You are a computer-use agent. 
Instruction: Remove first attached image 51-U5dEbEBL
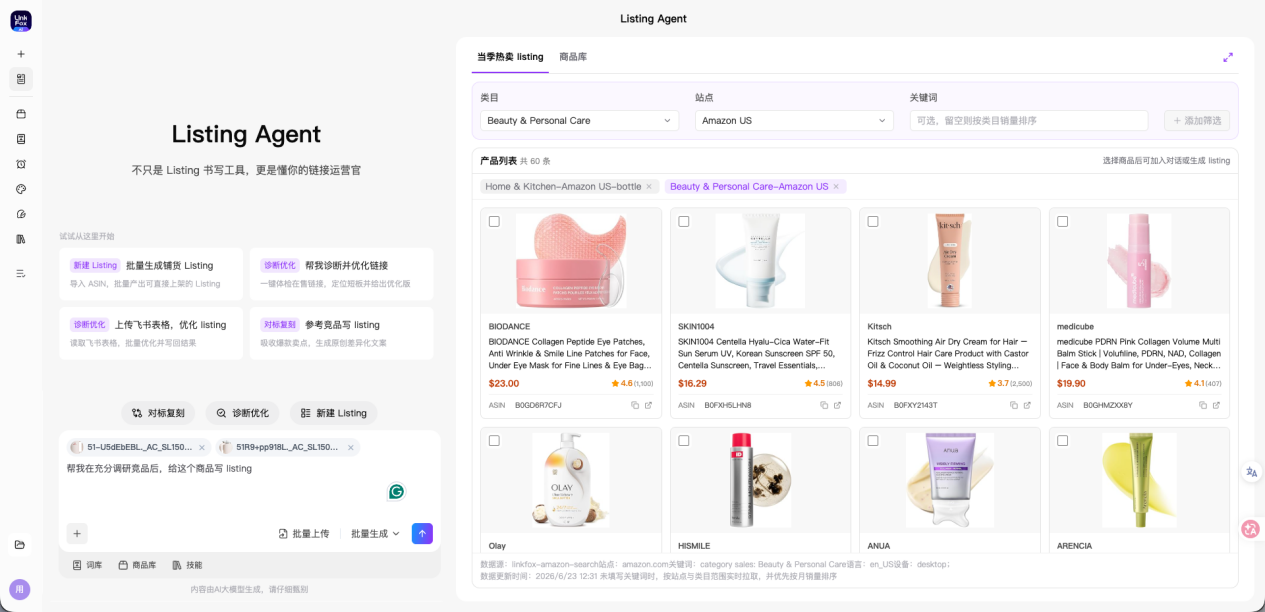tap(201, 448)
